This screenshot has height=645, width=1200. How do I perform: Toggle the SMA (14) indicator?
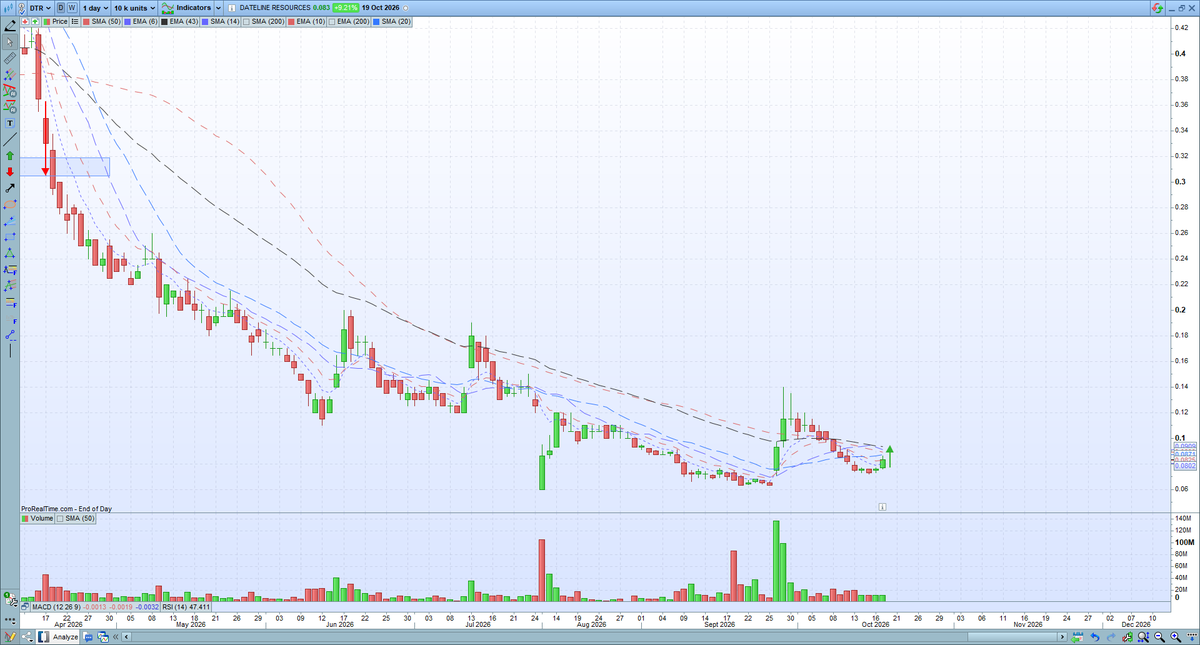(221, 22)
